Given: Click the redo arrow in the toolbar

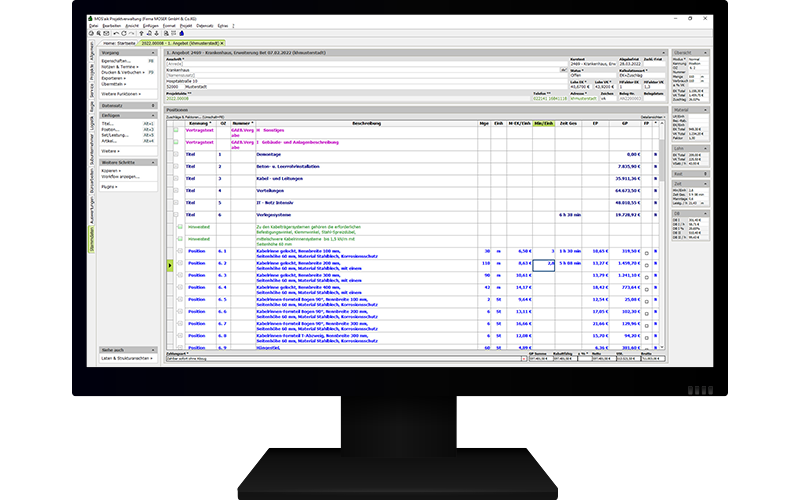Looking at the screenshot, I should click(x=131, y=34).
